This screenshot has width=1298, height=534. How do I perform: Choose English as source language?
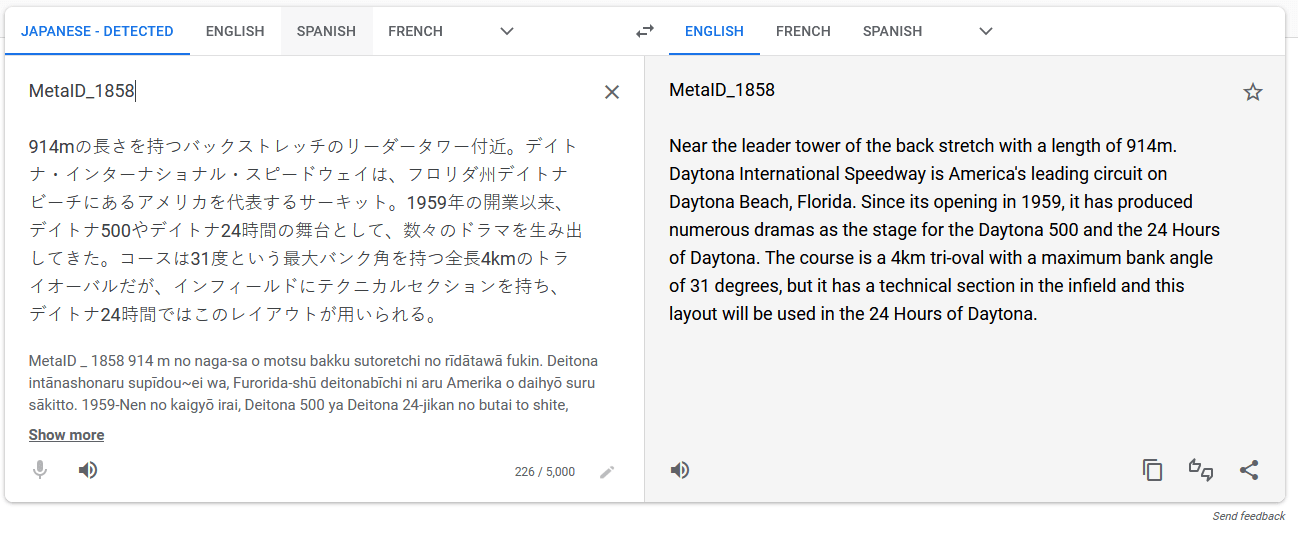(235, 31)
